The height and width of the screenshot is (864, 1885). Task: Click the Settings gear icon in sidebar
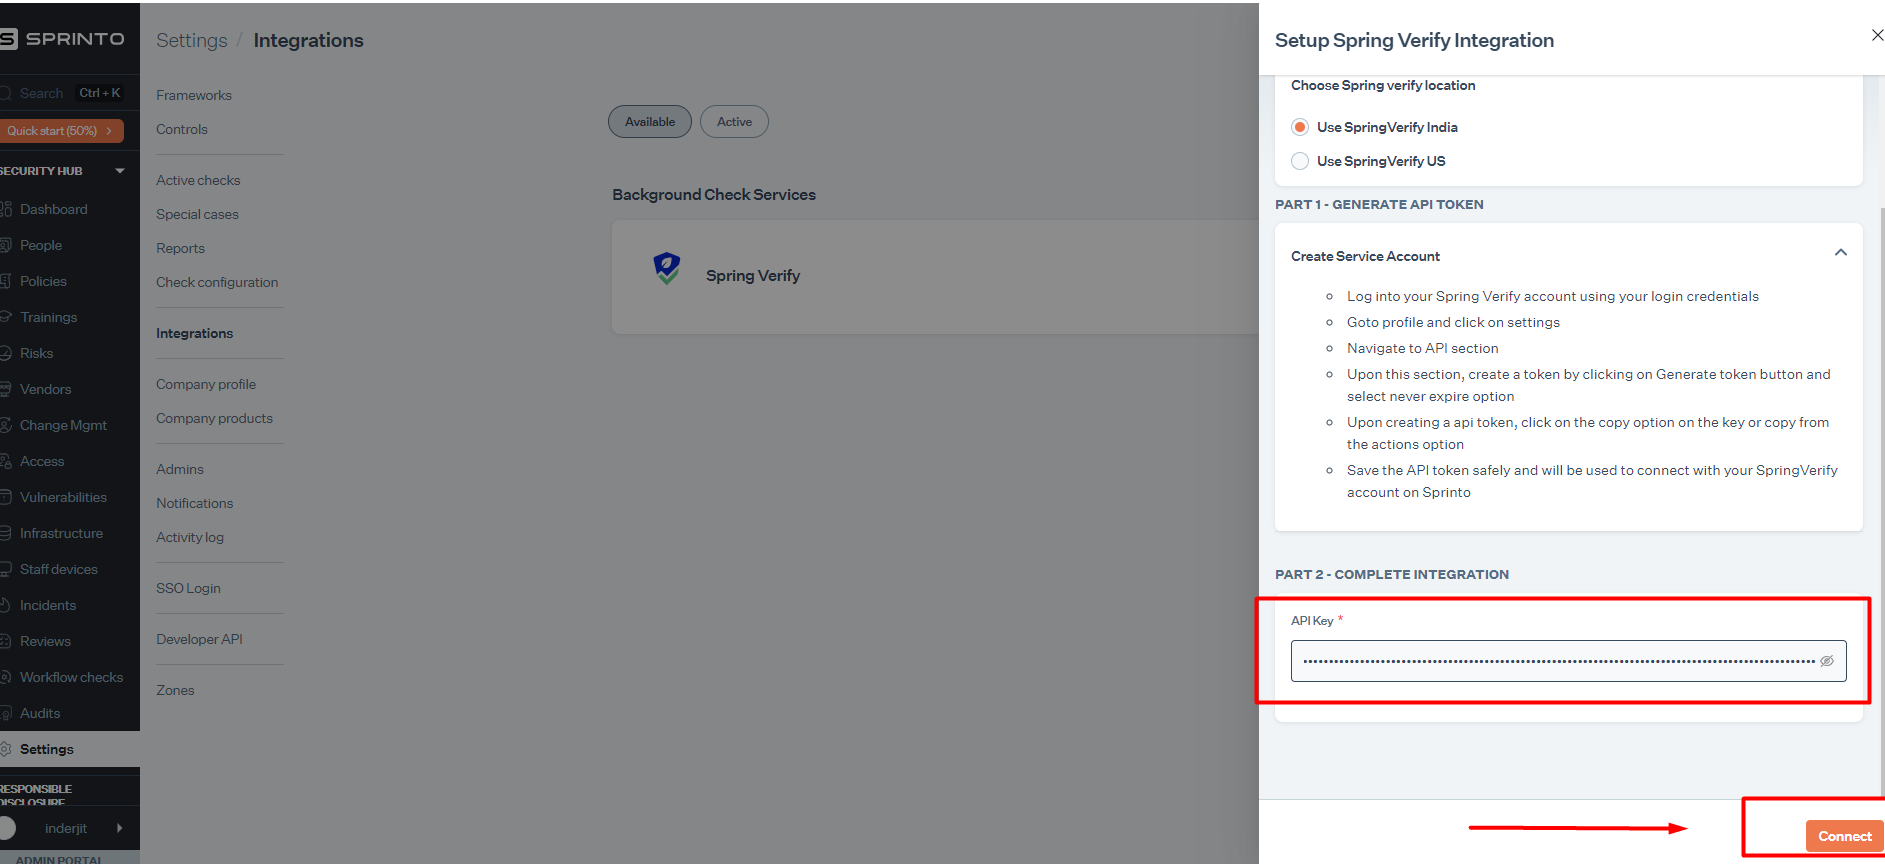click(6, 749)
